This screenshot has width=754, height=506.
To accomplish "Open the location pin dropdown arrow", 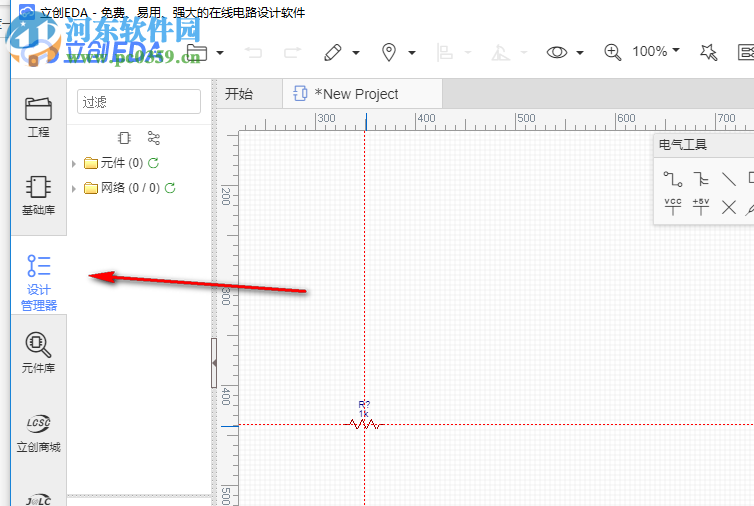I will [412, 52].
